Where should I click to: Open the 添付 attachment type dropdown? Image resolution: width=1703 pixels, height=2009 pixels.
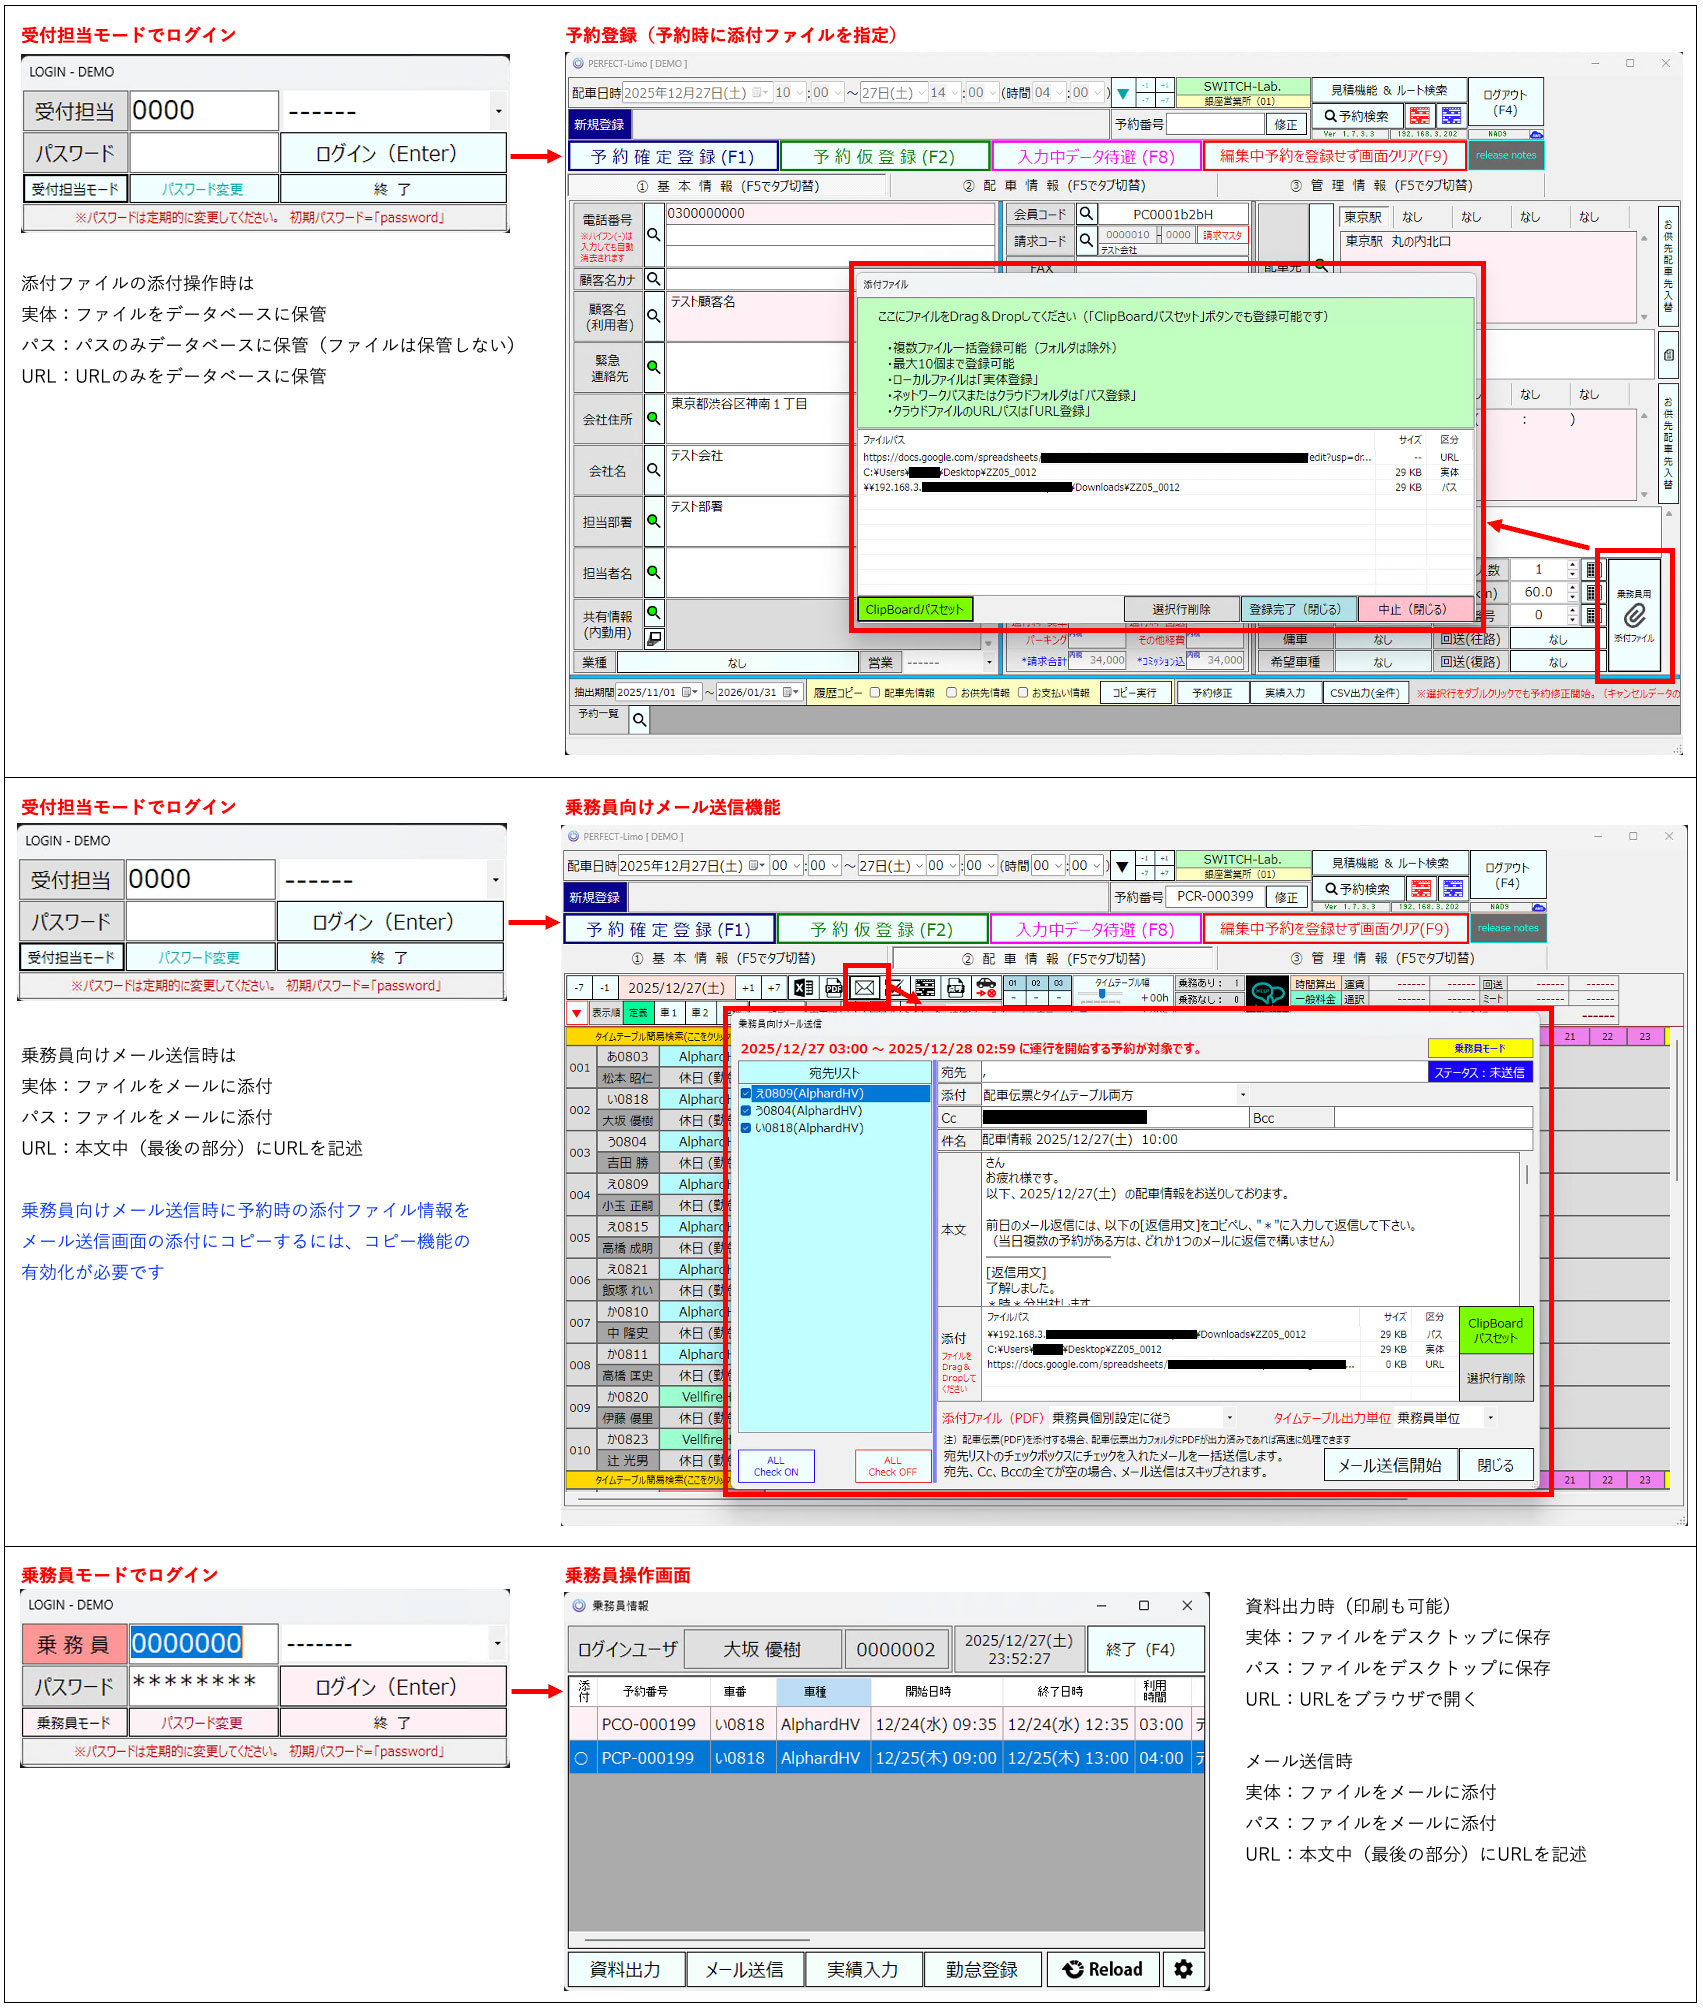[x=1242, y=1095]
